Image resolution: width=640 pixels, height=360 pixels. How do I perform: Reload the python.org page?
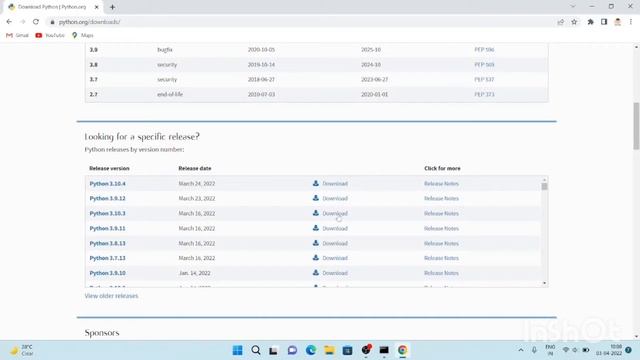pos(36,22)
